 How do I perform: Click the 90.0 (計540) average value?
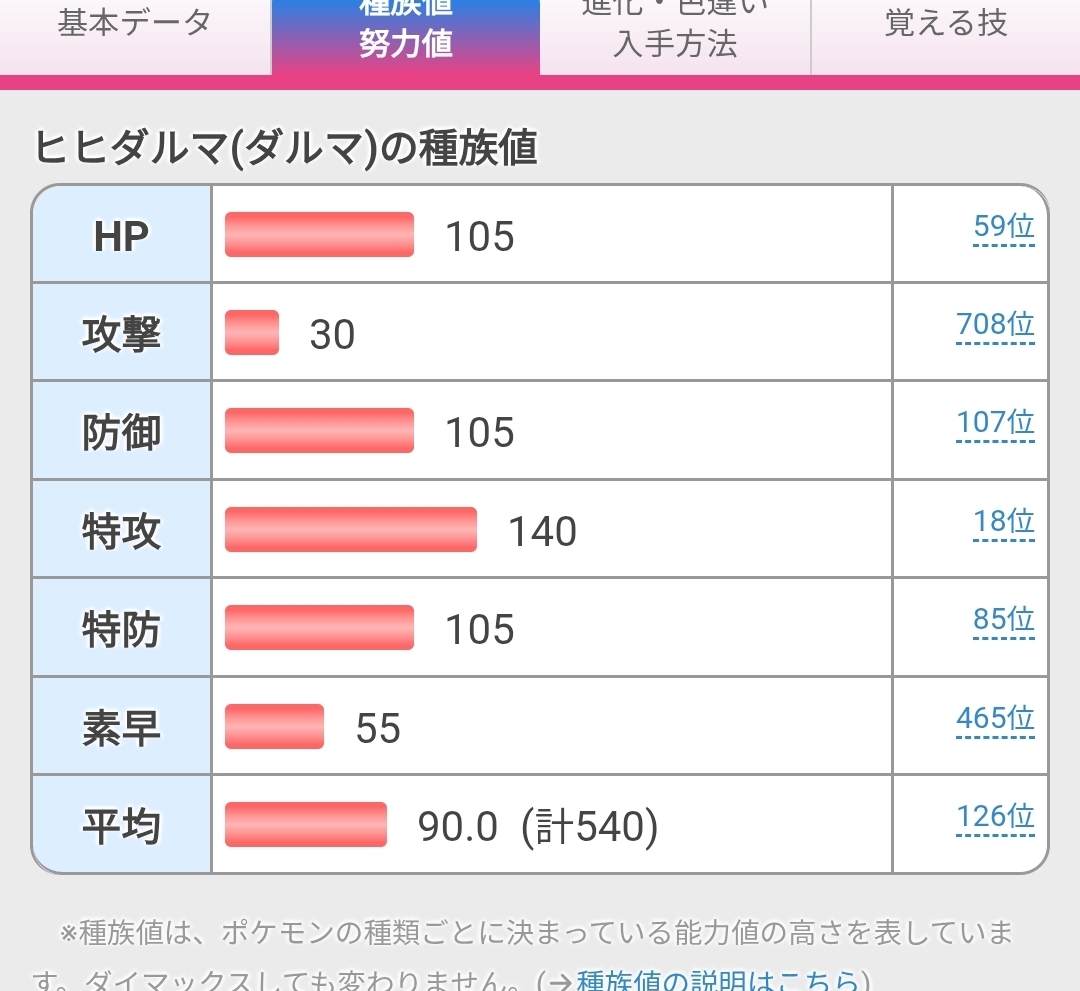tap(538, 828)
